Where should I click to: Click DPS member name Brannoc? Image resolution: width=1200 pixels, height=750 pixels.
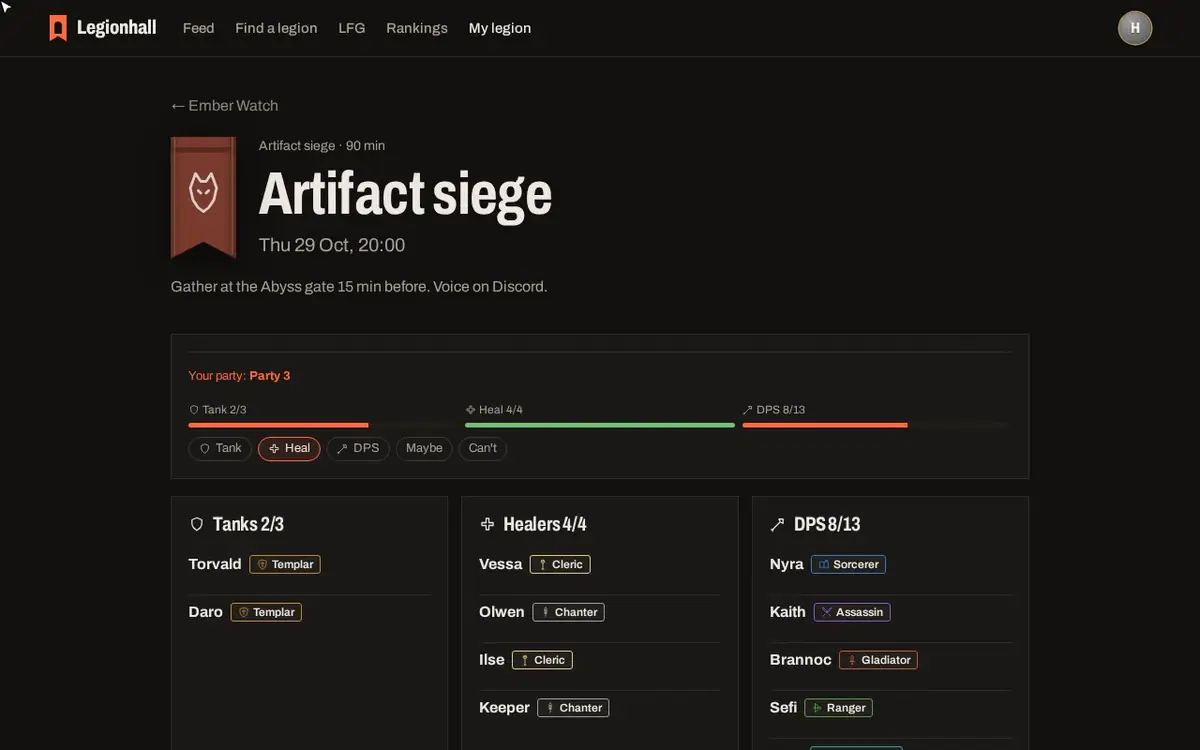801,660
